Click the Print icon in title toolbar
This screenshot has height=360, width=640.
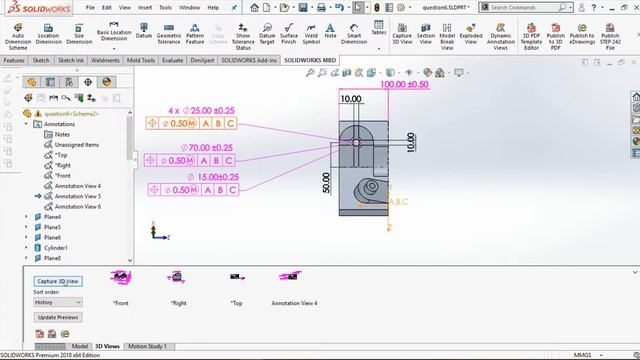pos(321,7)
